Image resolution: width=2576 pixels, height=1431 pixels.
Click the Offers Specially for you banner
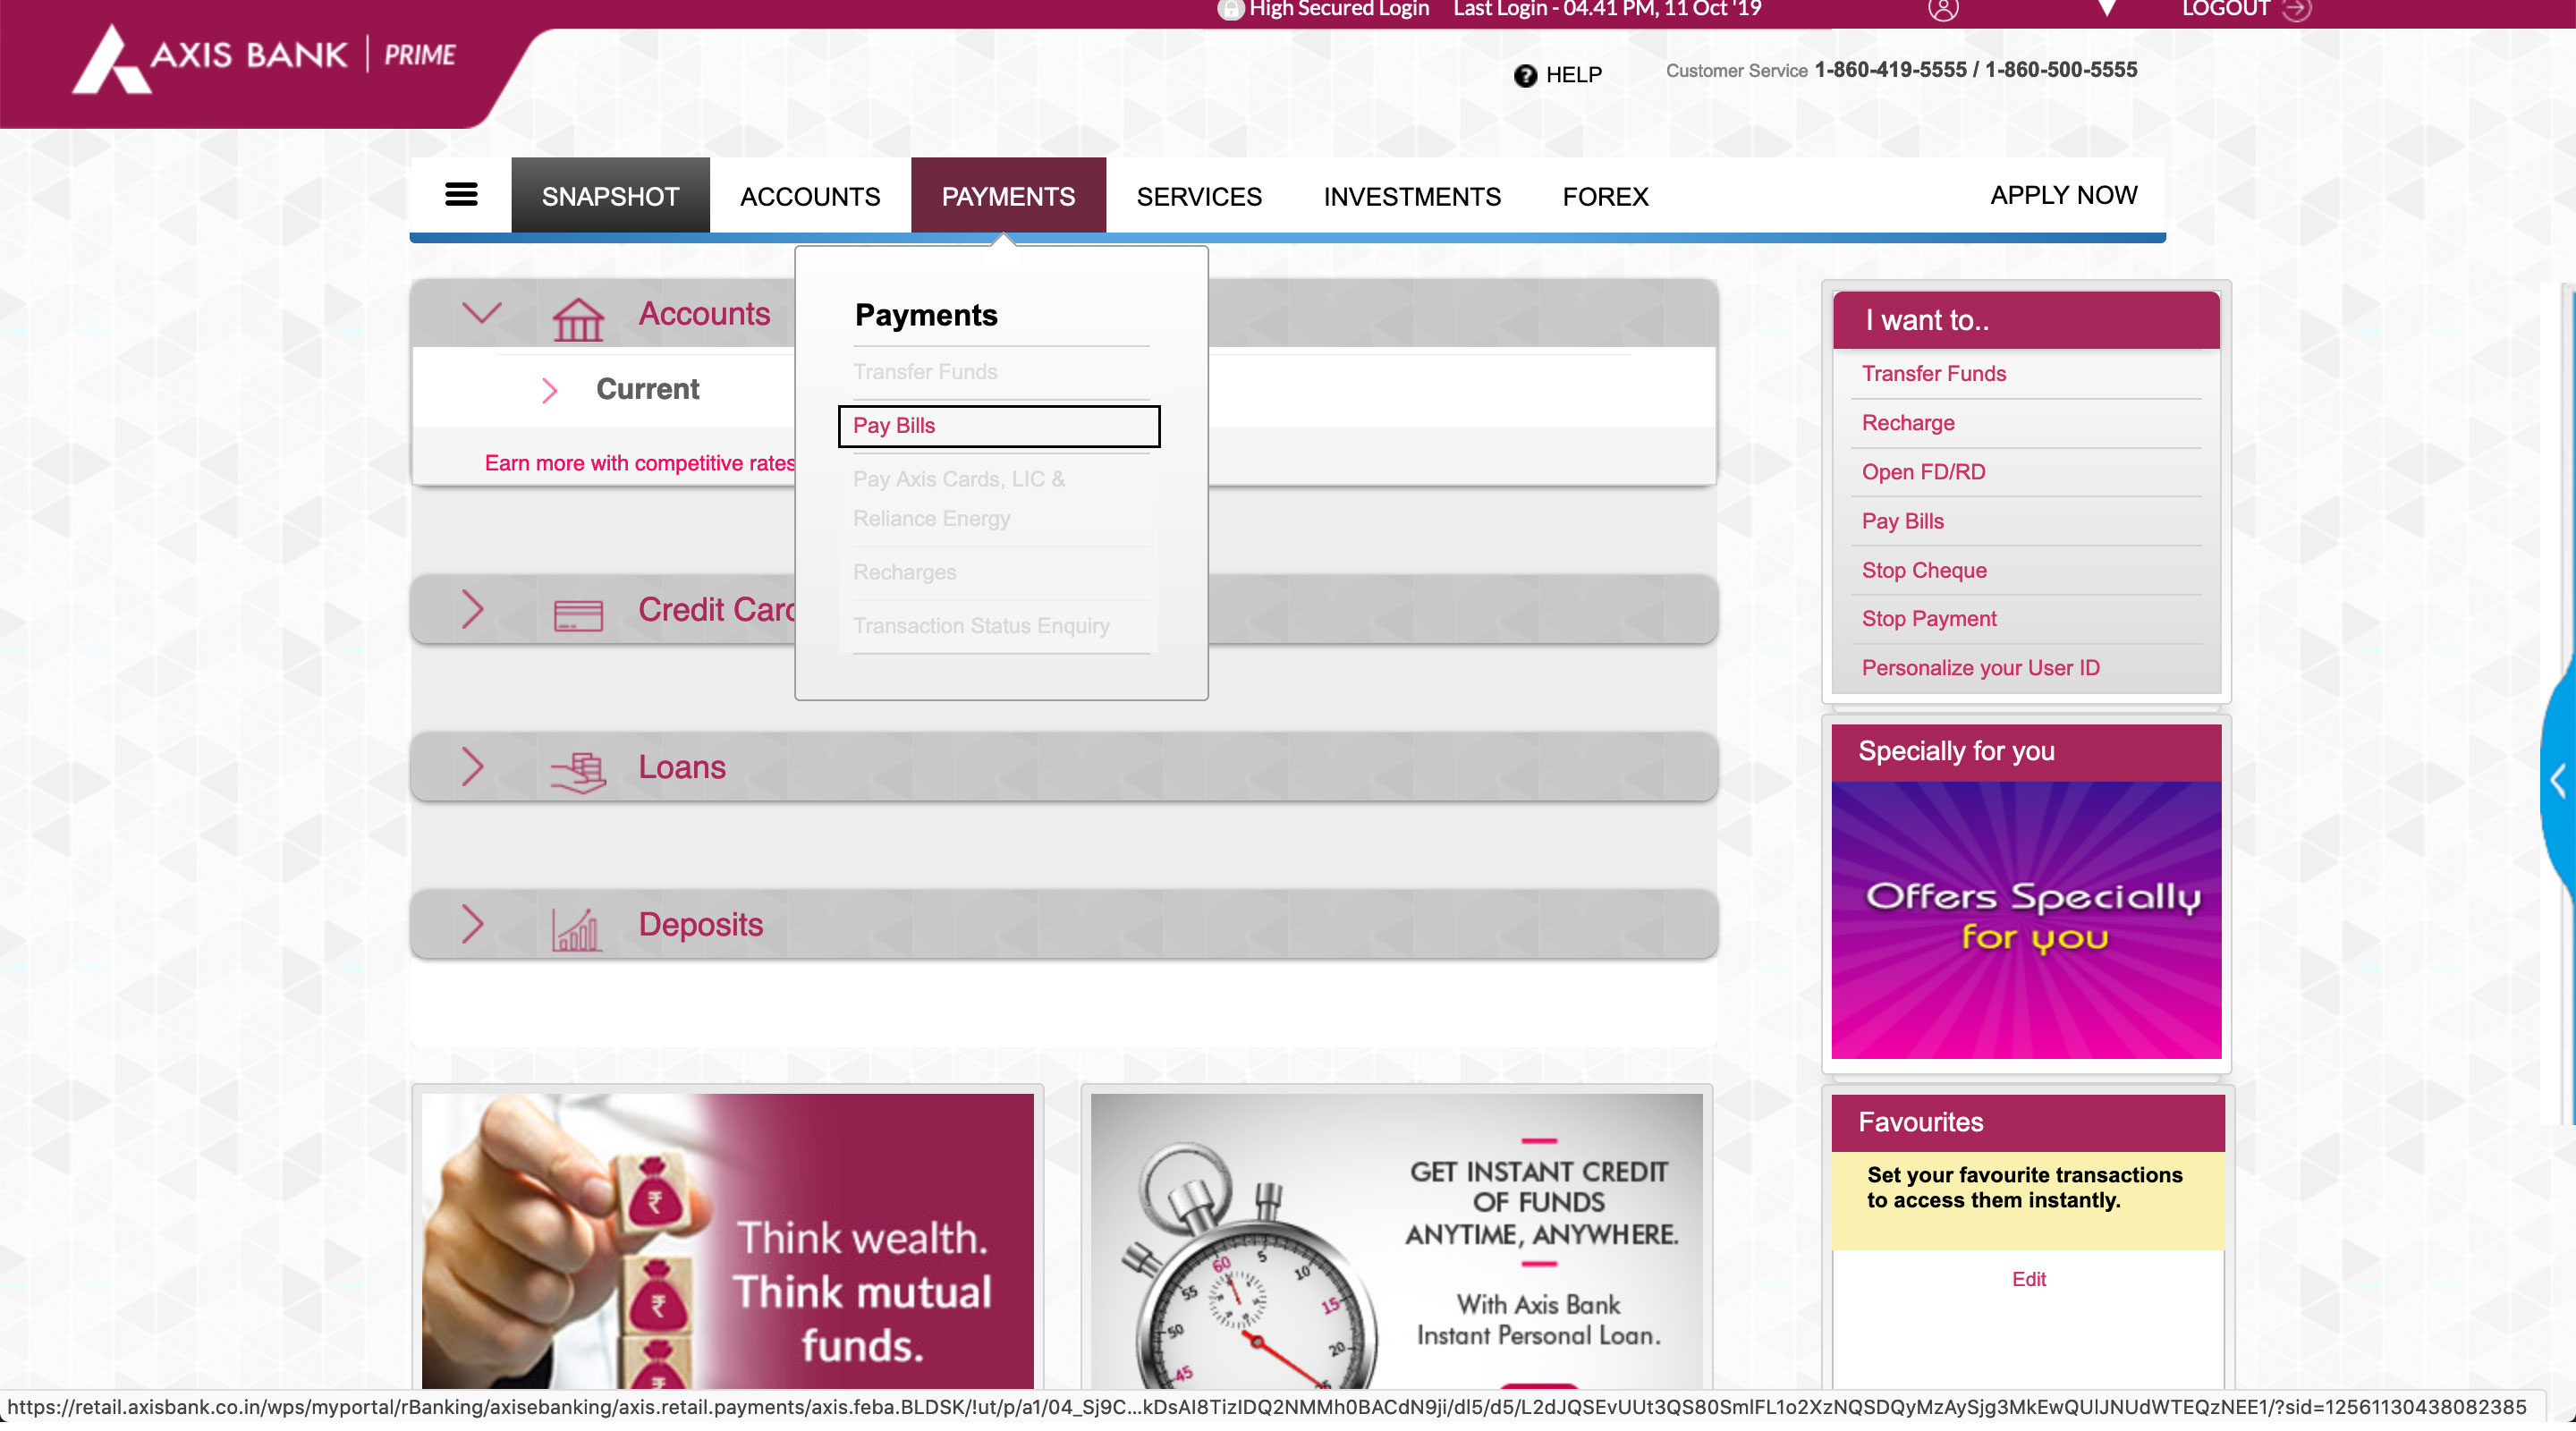coord(2026,919)
